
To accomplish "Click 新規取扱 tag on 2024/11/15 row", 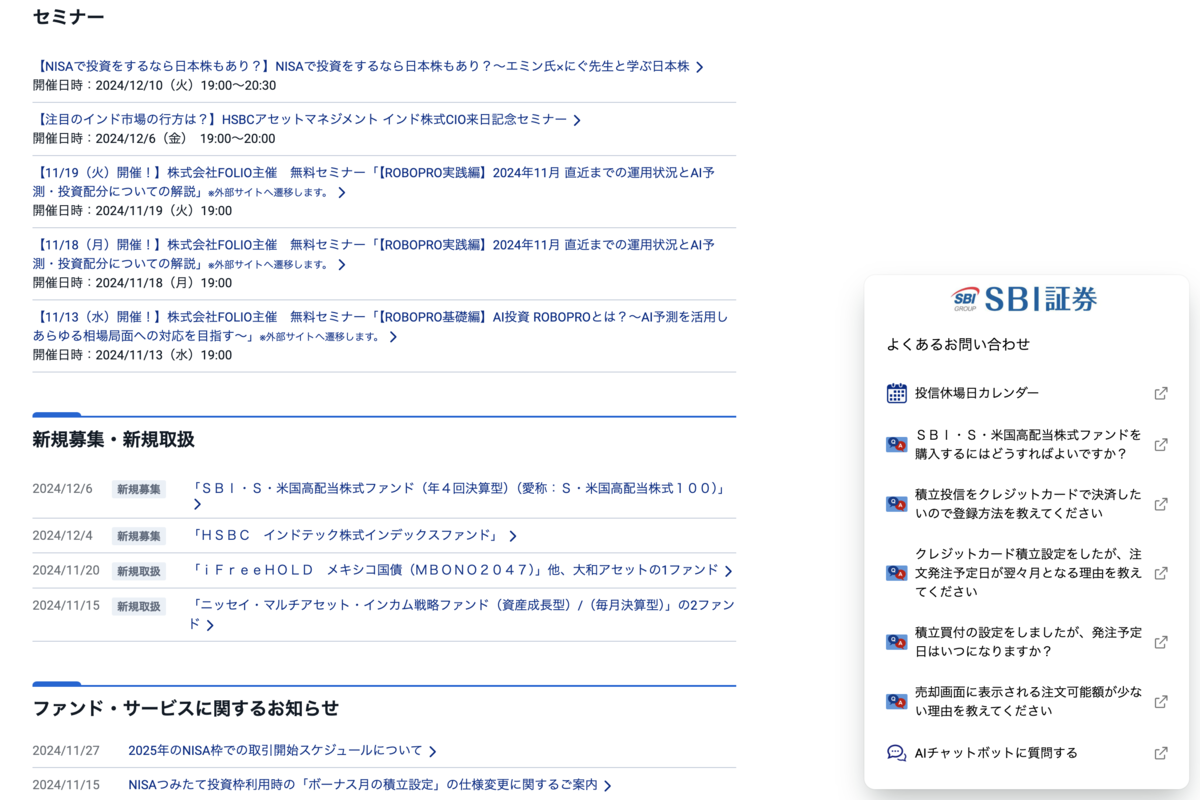I will tap(139, 606).
